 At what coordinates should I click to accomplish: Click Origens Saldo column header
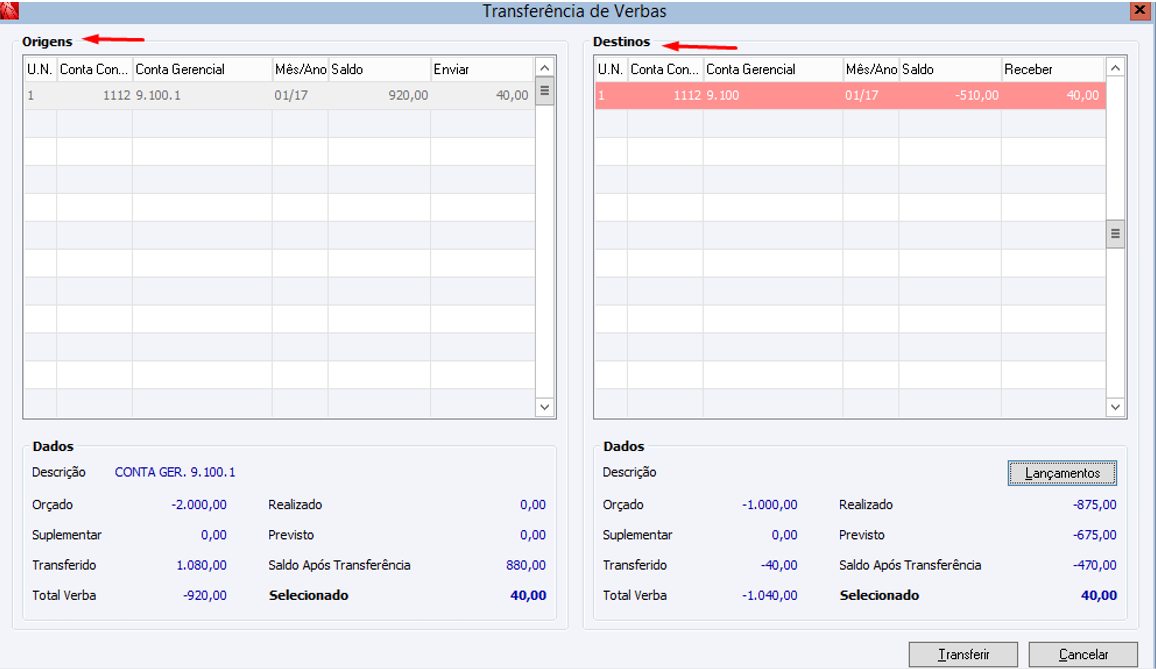pyautogui.click(x=379, y=69)
